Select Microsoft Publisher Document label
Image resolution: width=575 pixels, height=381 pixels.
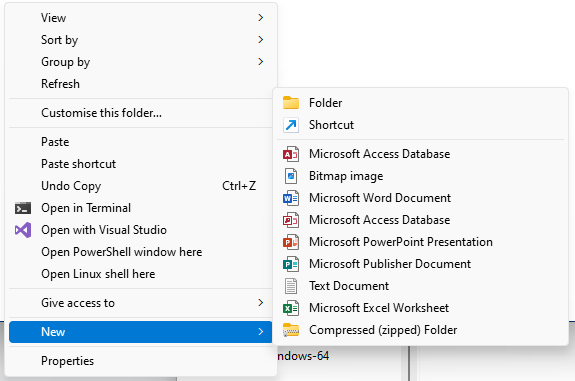[389, 264]
